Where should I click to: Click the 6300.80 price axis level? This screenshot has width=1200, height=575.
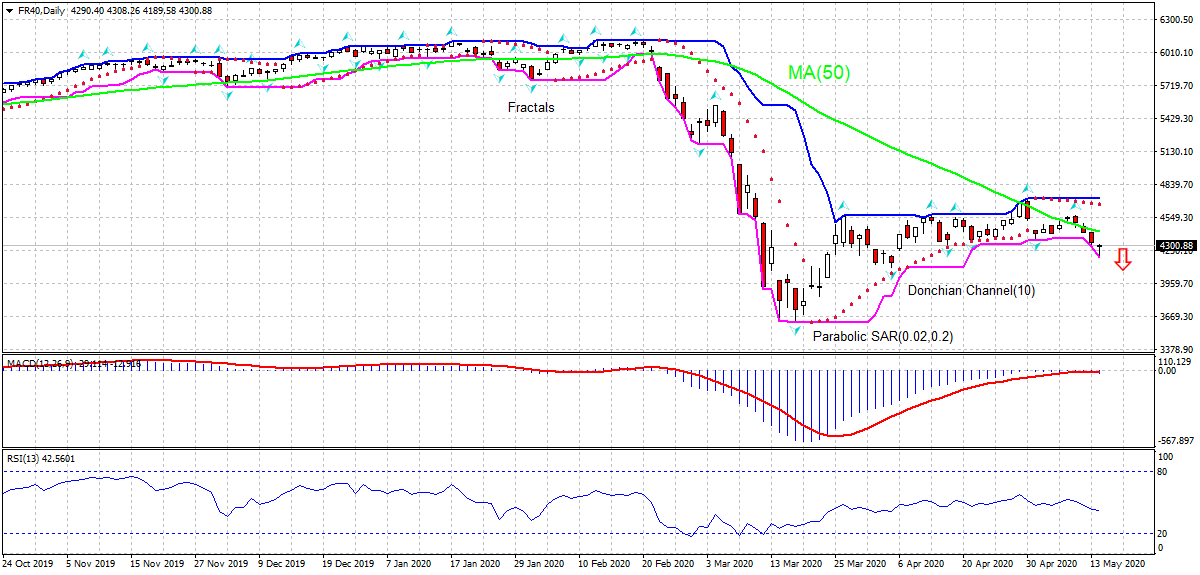point(1175,20)
